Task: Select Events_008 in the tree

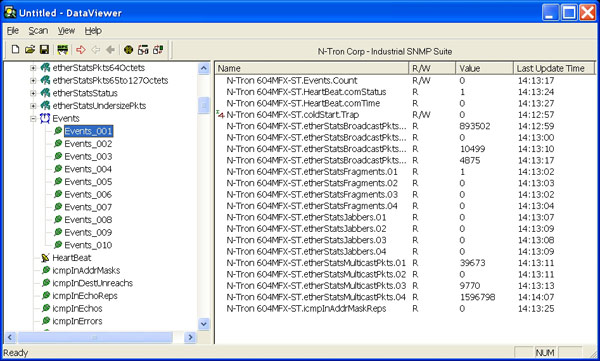Action: point(88,220)
